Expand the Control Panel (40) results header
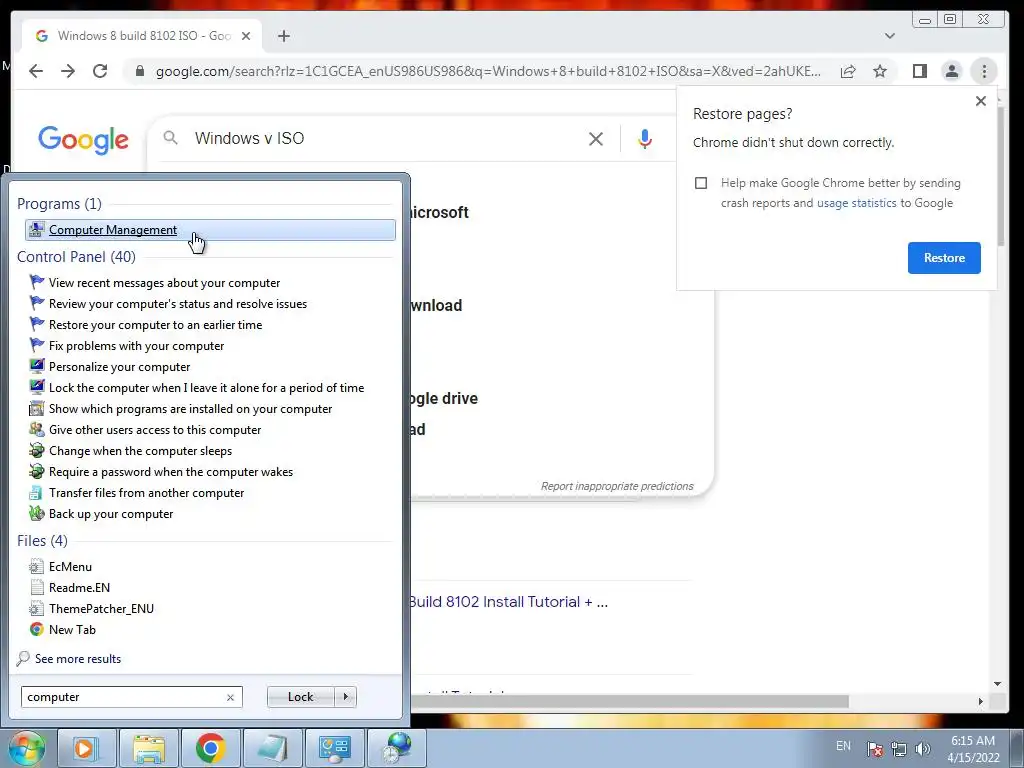Screen dimensions: 1024x768 [76, 257]
